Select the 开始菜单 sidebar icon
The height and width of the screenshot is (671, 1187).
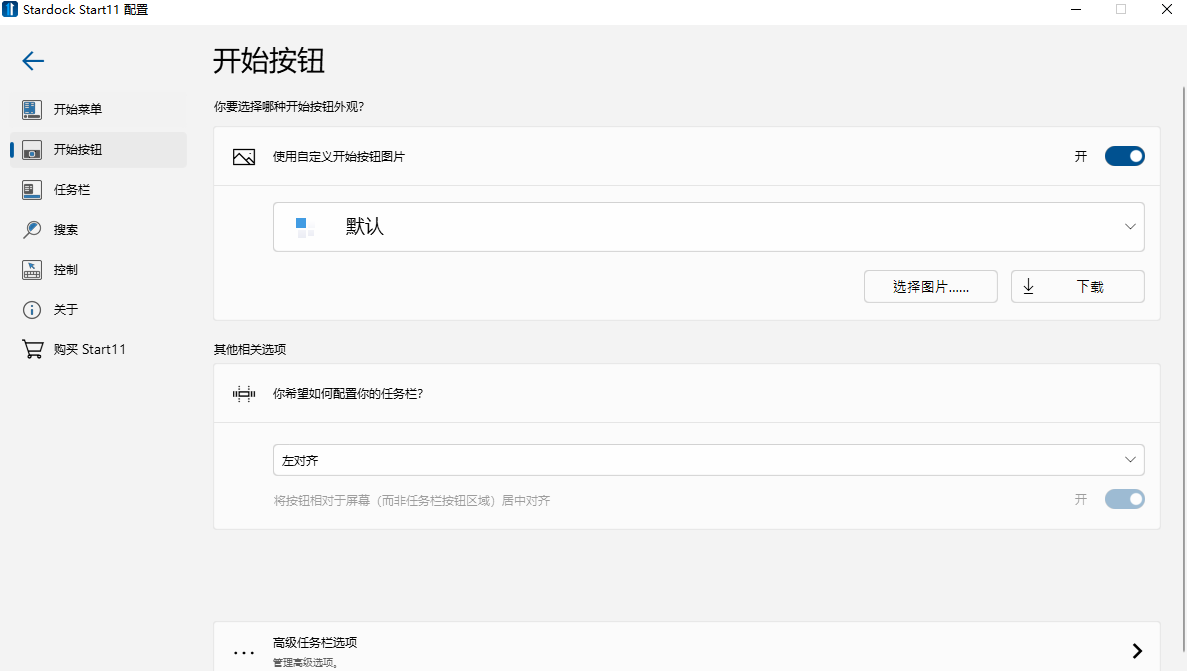point(34,109)
